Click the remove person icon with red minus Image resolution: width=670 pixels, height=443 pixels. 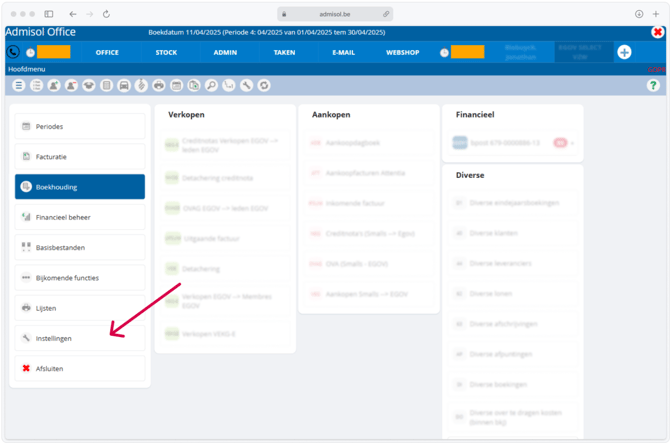pos(71,85)
